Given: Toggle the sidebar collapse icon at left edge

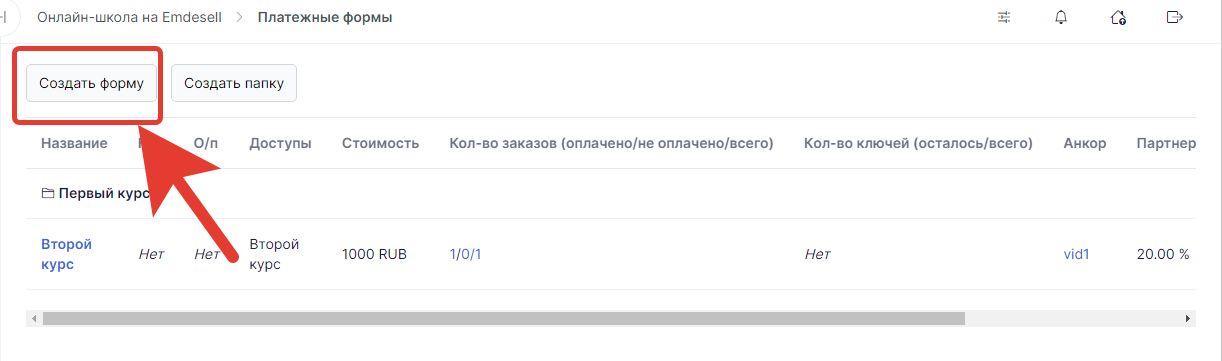Looking at the screenshot, I should coord(4,17).
